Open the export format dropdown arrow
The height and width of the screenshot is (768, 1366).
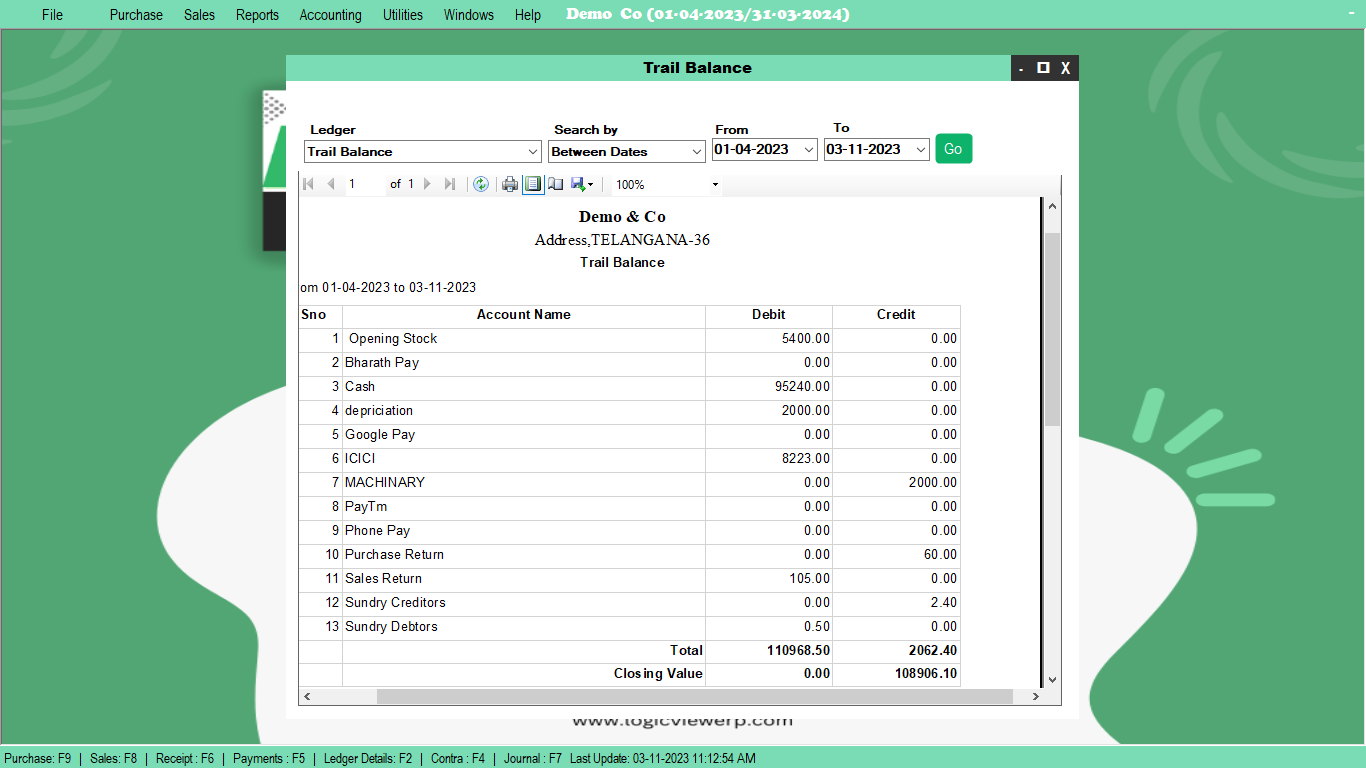click(x=590, y=184)
